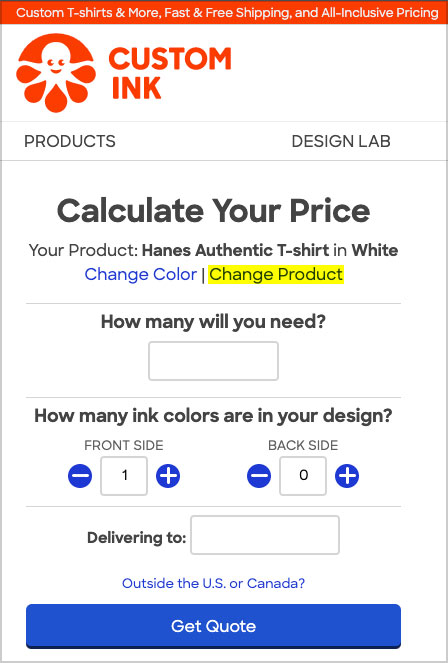Click the Get Quote button
Image resolution: width=448 pixels, height=663 pixels.
tap(213, 626)
